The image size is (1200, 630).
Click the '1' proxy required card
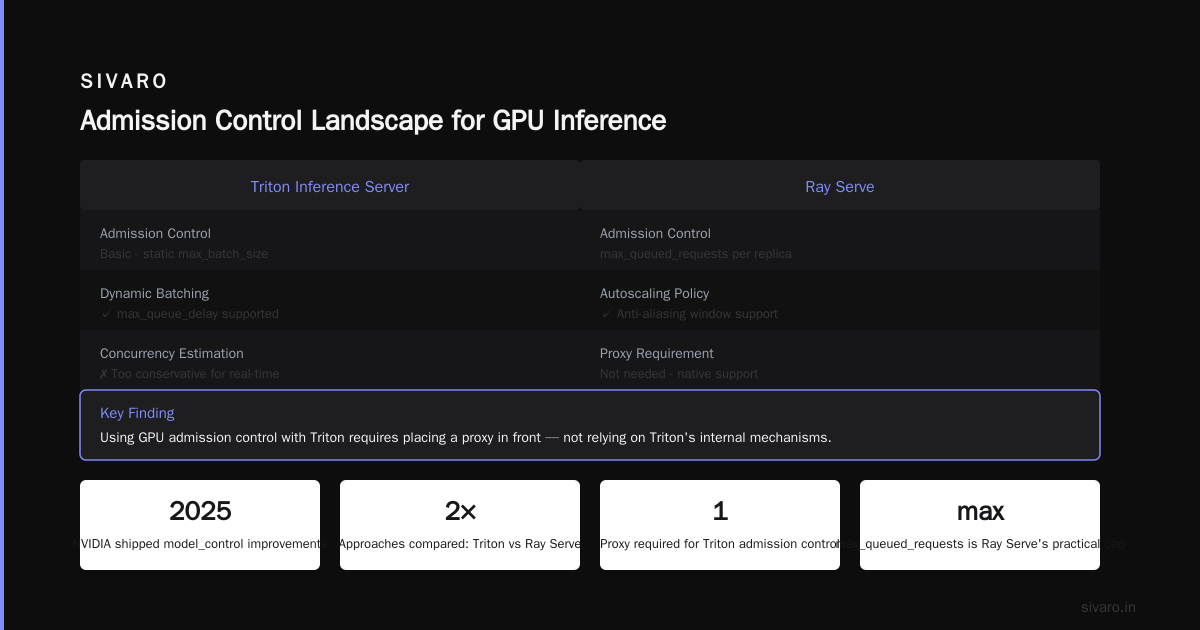[x=720, y=525]
